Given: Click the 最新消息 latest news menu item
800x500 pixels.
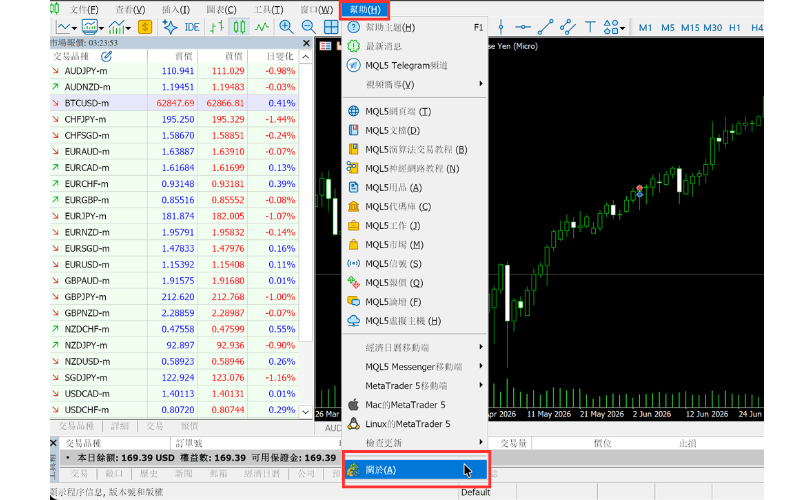Looking at the screenshot, I should pos(414,46).
